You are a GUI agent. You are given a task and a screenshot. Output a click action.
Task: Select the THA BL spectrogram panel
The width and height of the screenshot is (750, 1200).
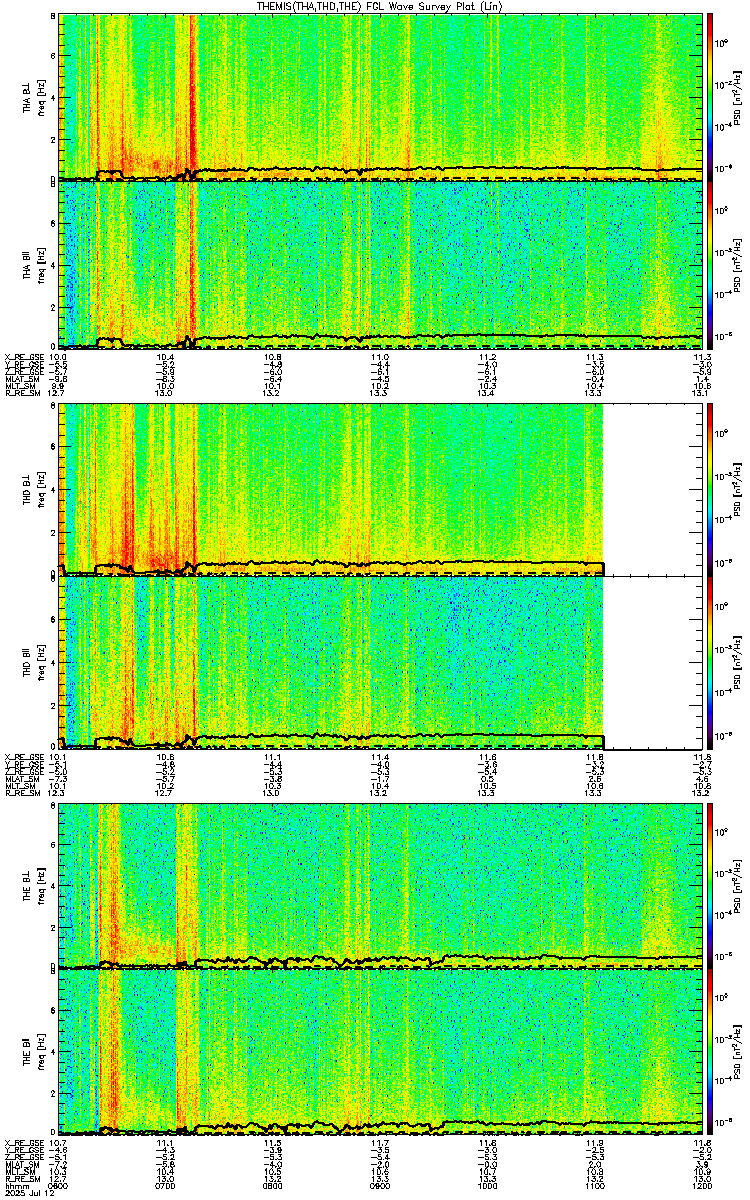pyautogui.click(x=380, y=97)
